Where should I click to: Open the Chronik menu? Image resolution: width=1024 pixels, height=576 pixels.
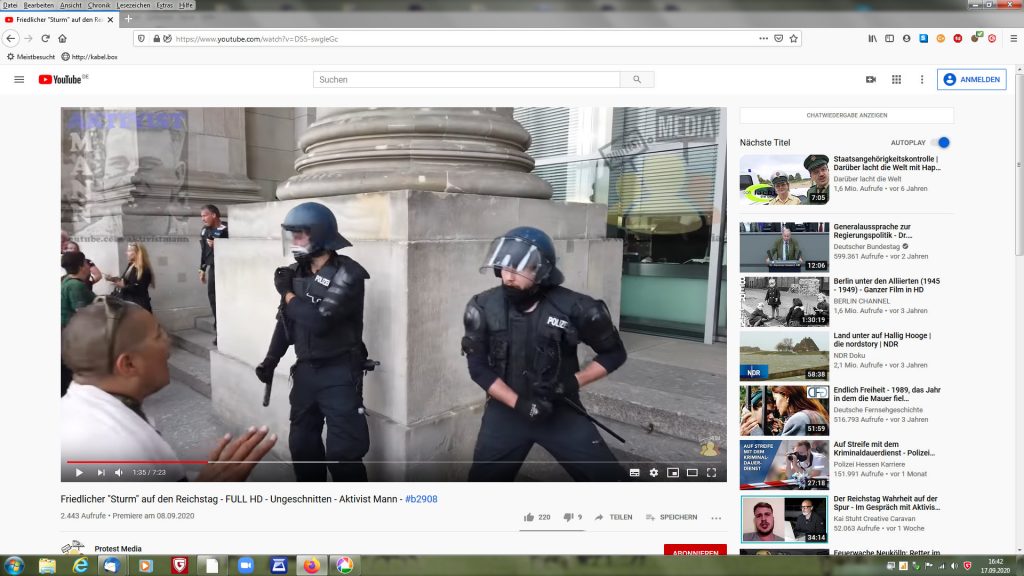point(99,5)
